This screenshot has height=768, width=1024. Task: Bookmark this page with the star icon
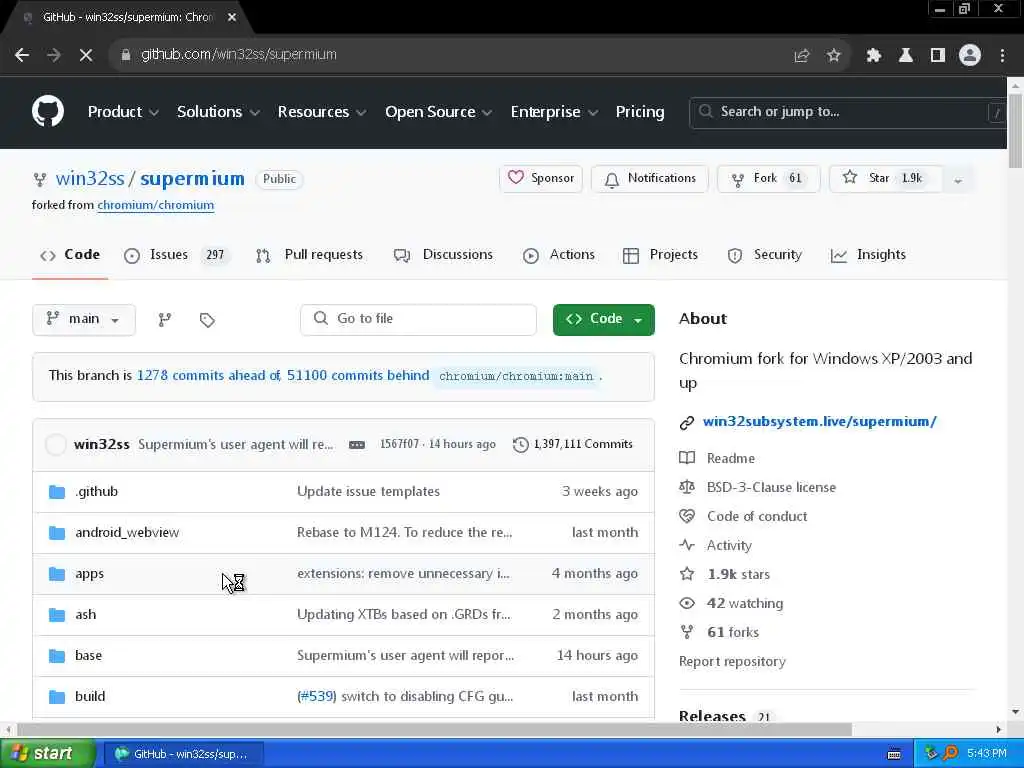point(833,56)
